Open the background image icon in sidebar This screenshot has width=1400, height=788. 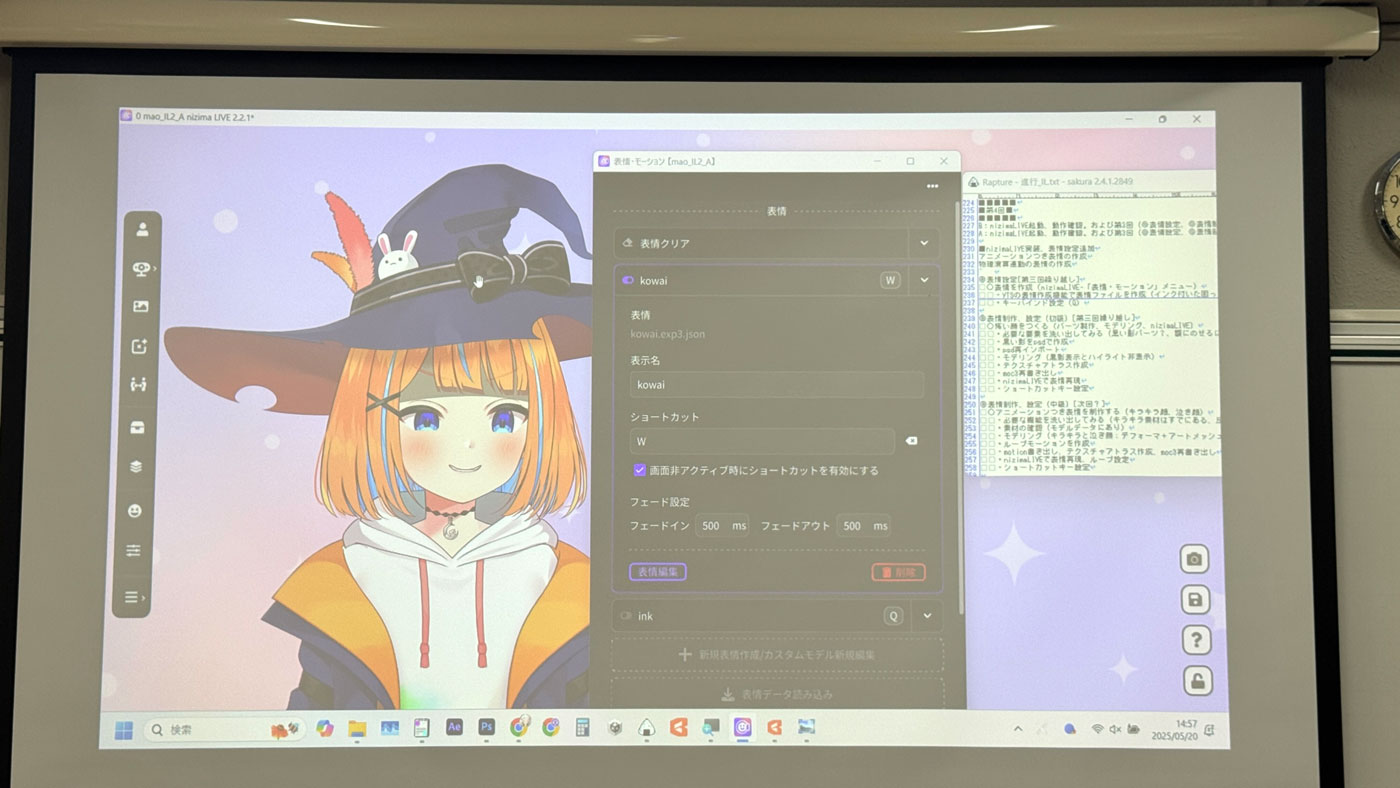coord(140,307)
